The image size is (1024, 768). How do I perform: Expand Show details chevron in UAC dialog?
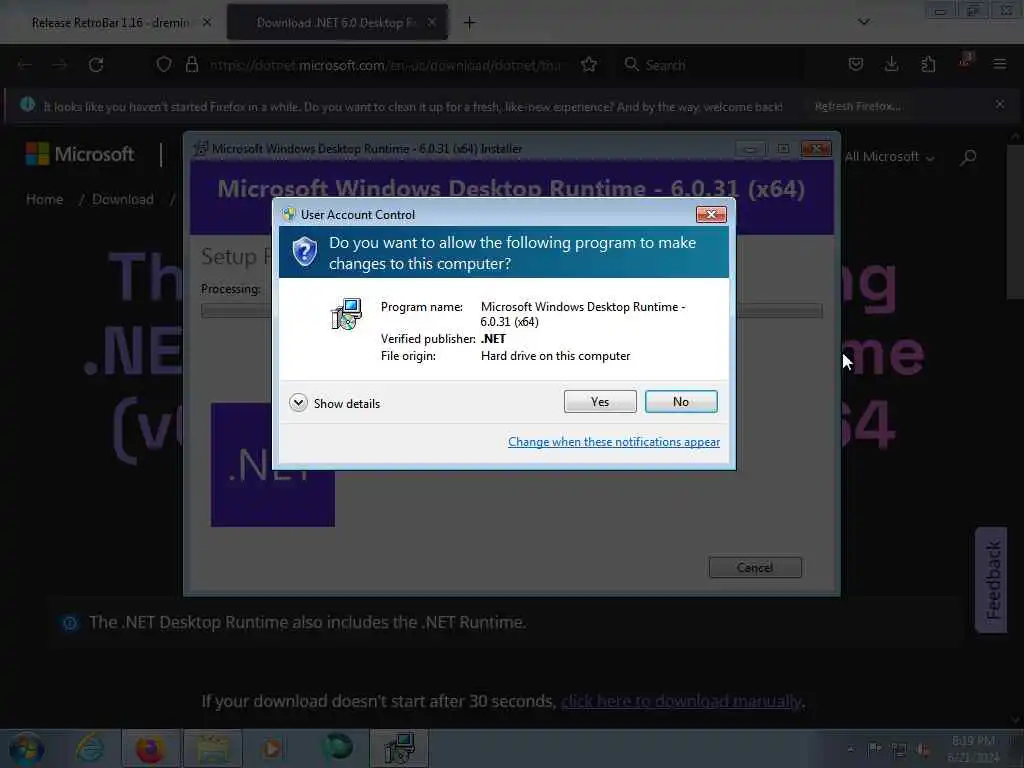(x=298, y=403)
